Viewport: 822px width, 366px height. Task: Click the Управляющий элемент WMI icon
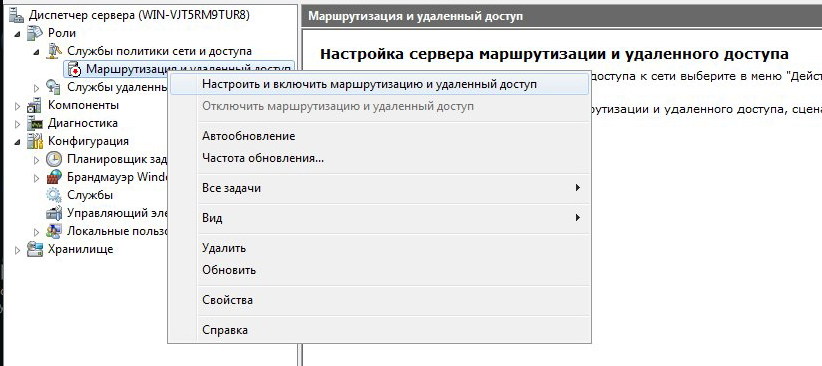pyautogui.click(x=55, y=213)
